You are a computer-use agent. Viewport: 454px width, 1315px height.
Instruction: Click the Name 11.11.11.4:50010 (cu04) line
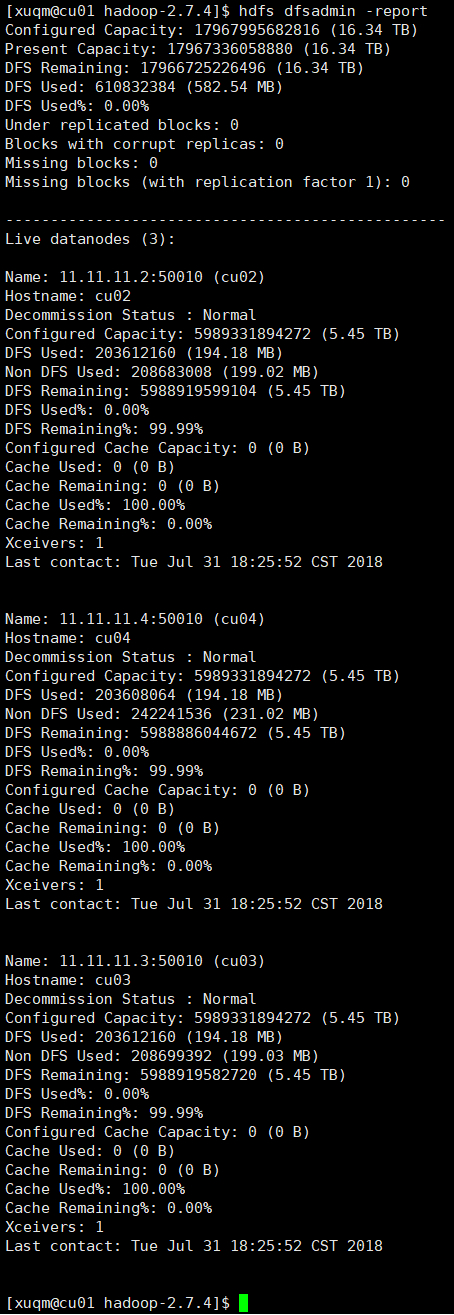[x=135, y=619]
